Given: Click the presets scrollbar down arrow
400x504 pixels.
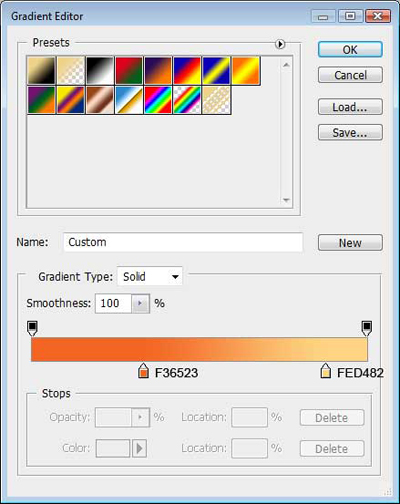Looking at the screenshot, I should (286, 200).
